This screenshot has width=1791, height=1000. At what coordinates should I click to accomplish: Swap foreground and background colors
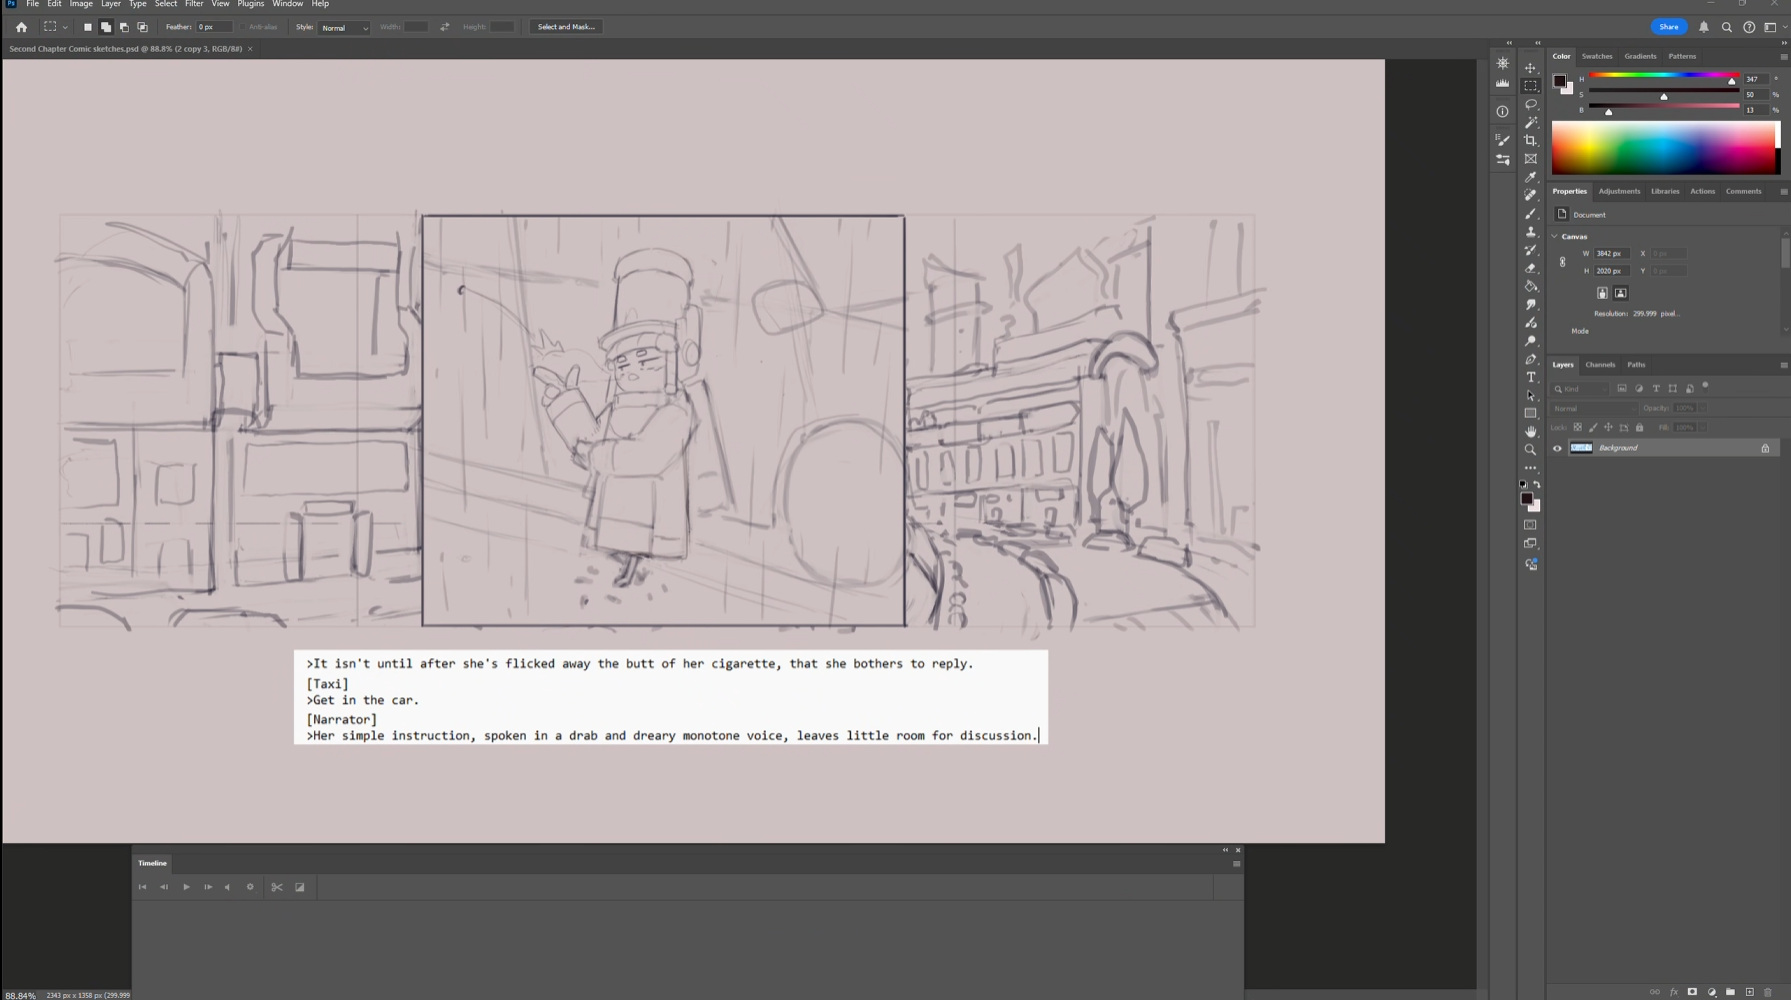1537,485
